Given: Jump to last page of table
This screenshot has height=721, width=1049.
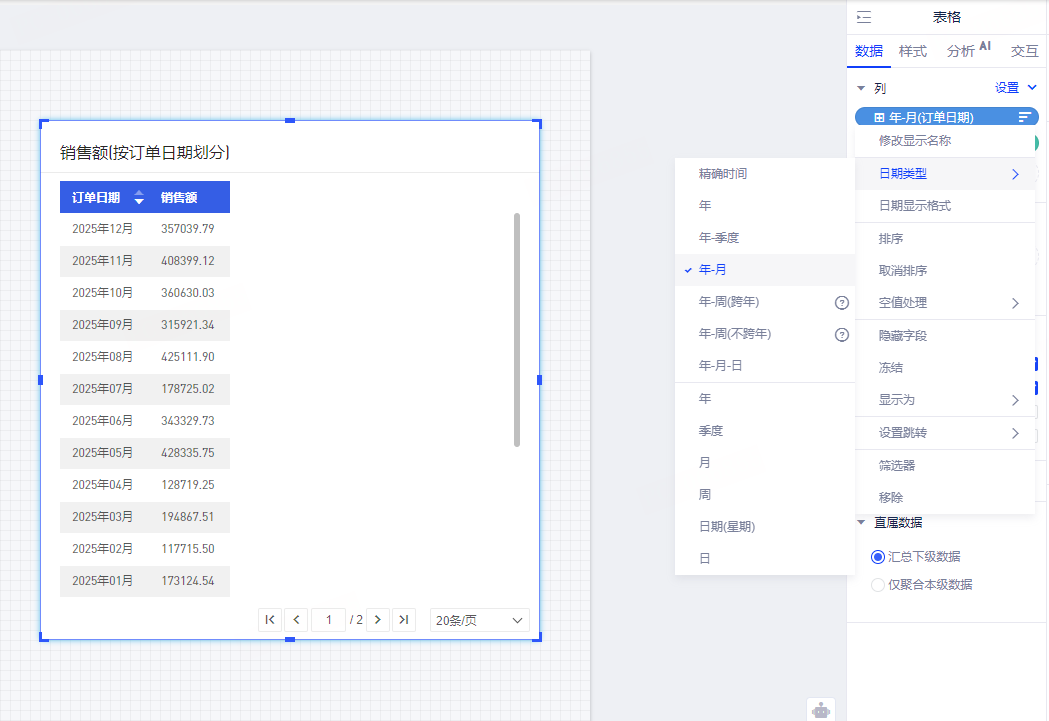Looking at the screenshot, I should (403, 620).
